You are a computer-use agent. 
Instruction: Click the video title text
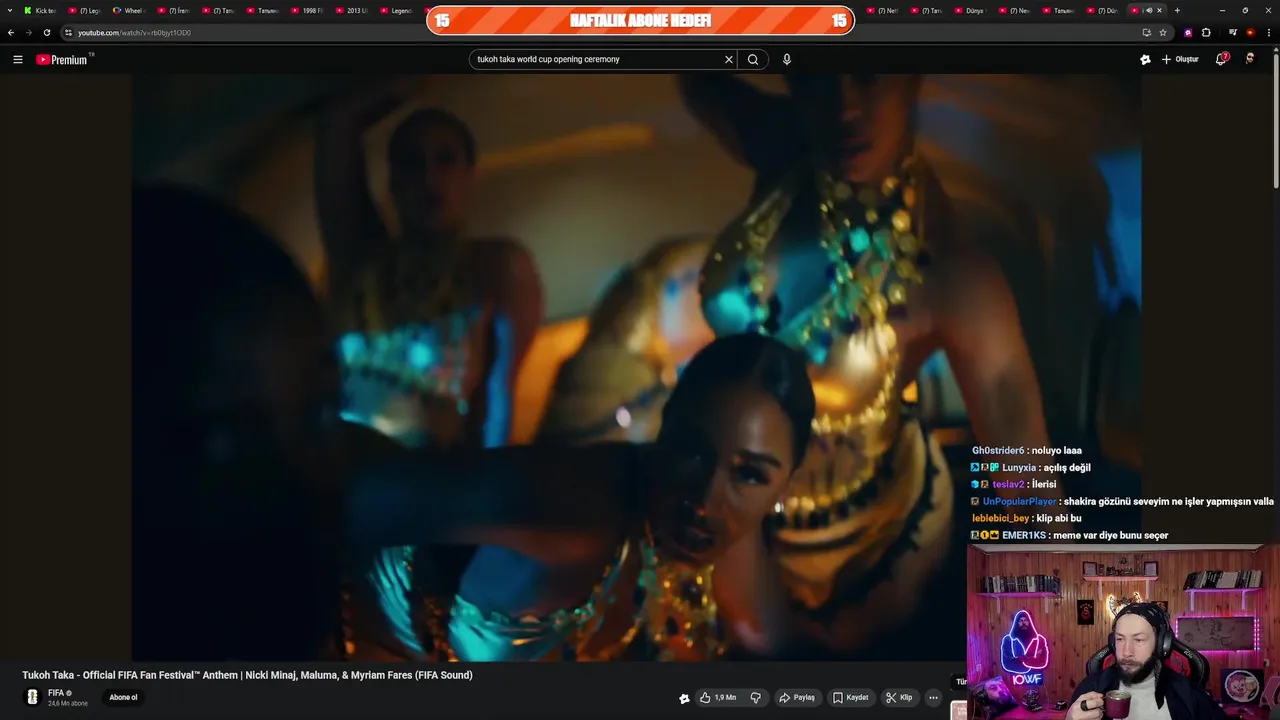pyautogui.click(x=247, y=675)
